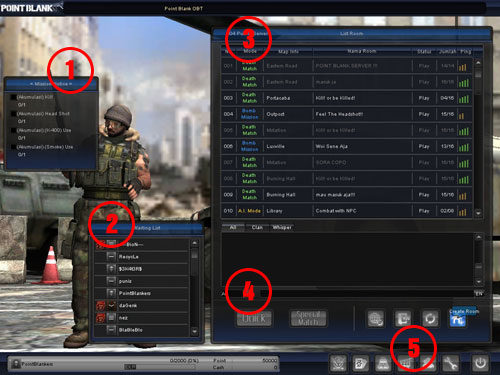The height and width of the screenshot is (375, 500).
Task: Click red clan badge beside nez
Action: pos(100,318)
